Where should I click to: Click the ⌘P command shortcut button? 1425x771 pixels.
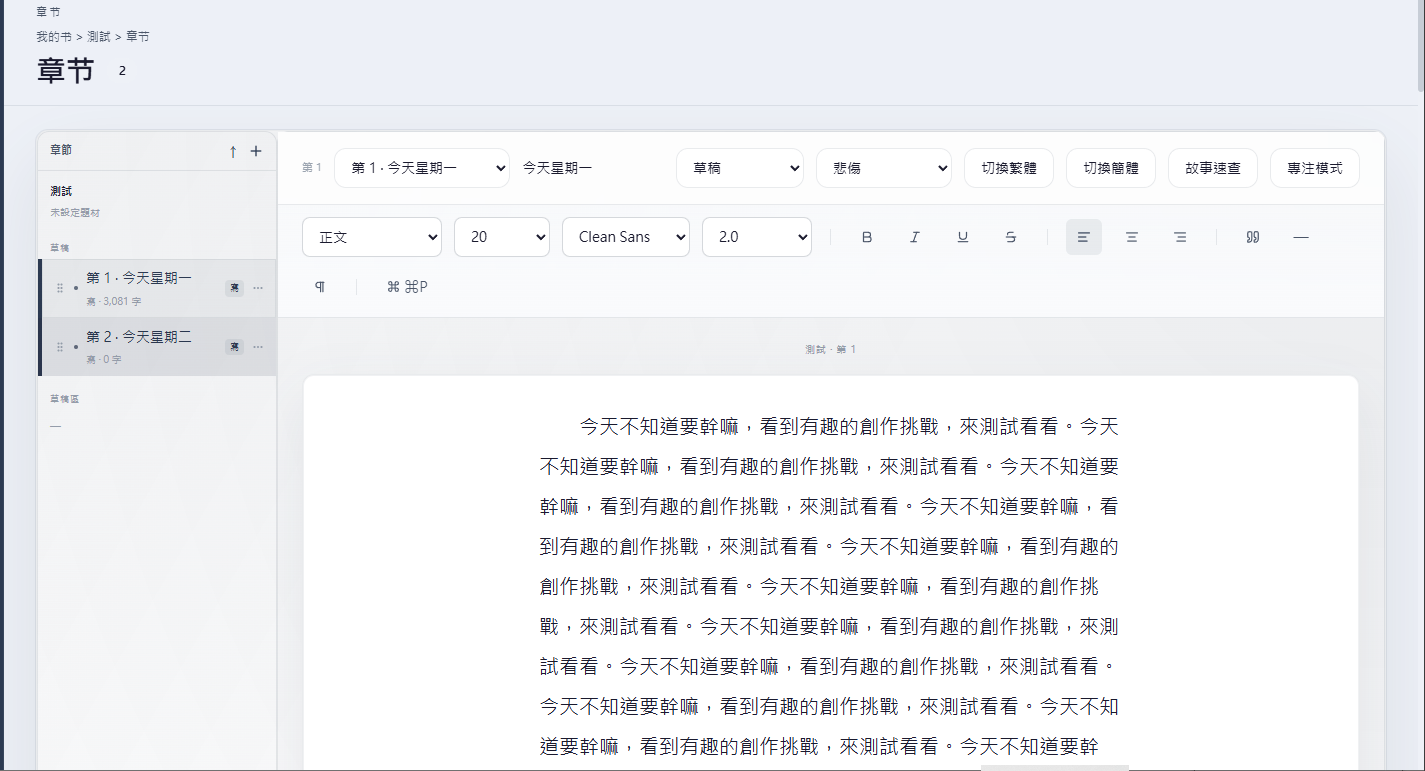(x=407, y=287)
